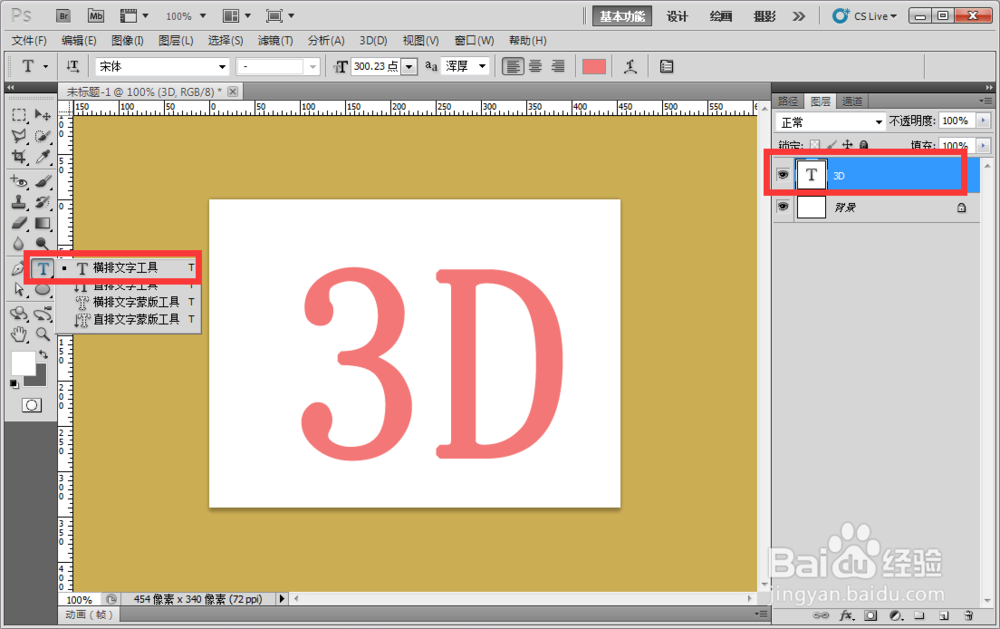1000x629 pixels.
Task: Hide the 背景 (Background) layer
Action: 783,207
